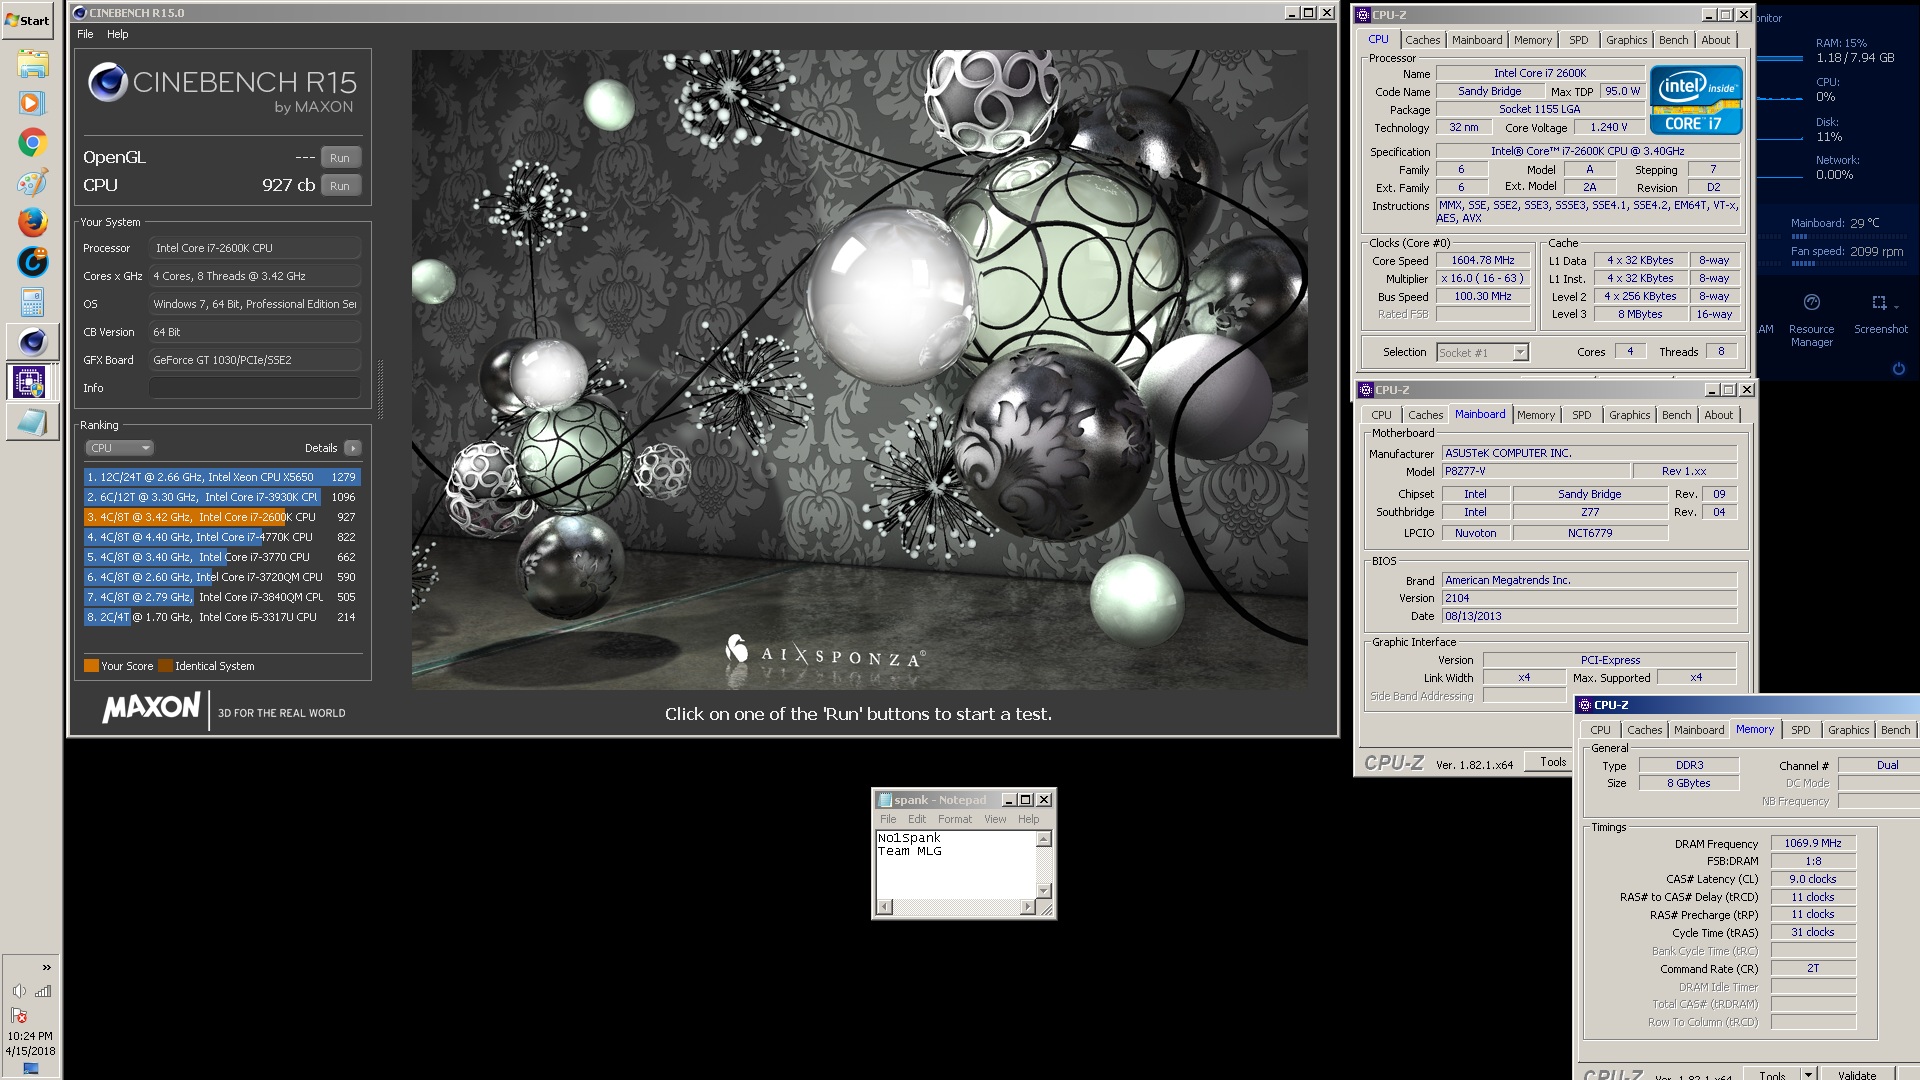Open Calculator from the taskbar

click(32, 302)
